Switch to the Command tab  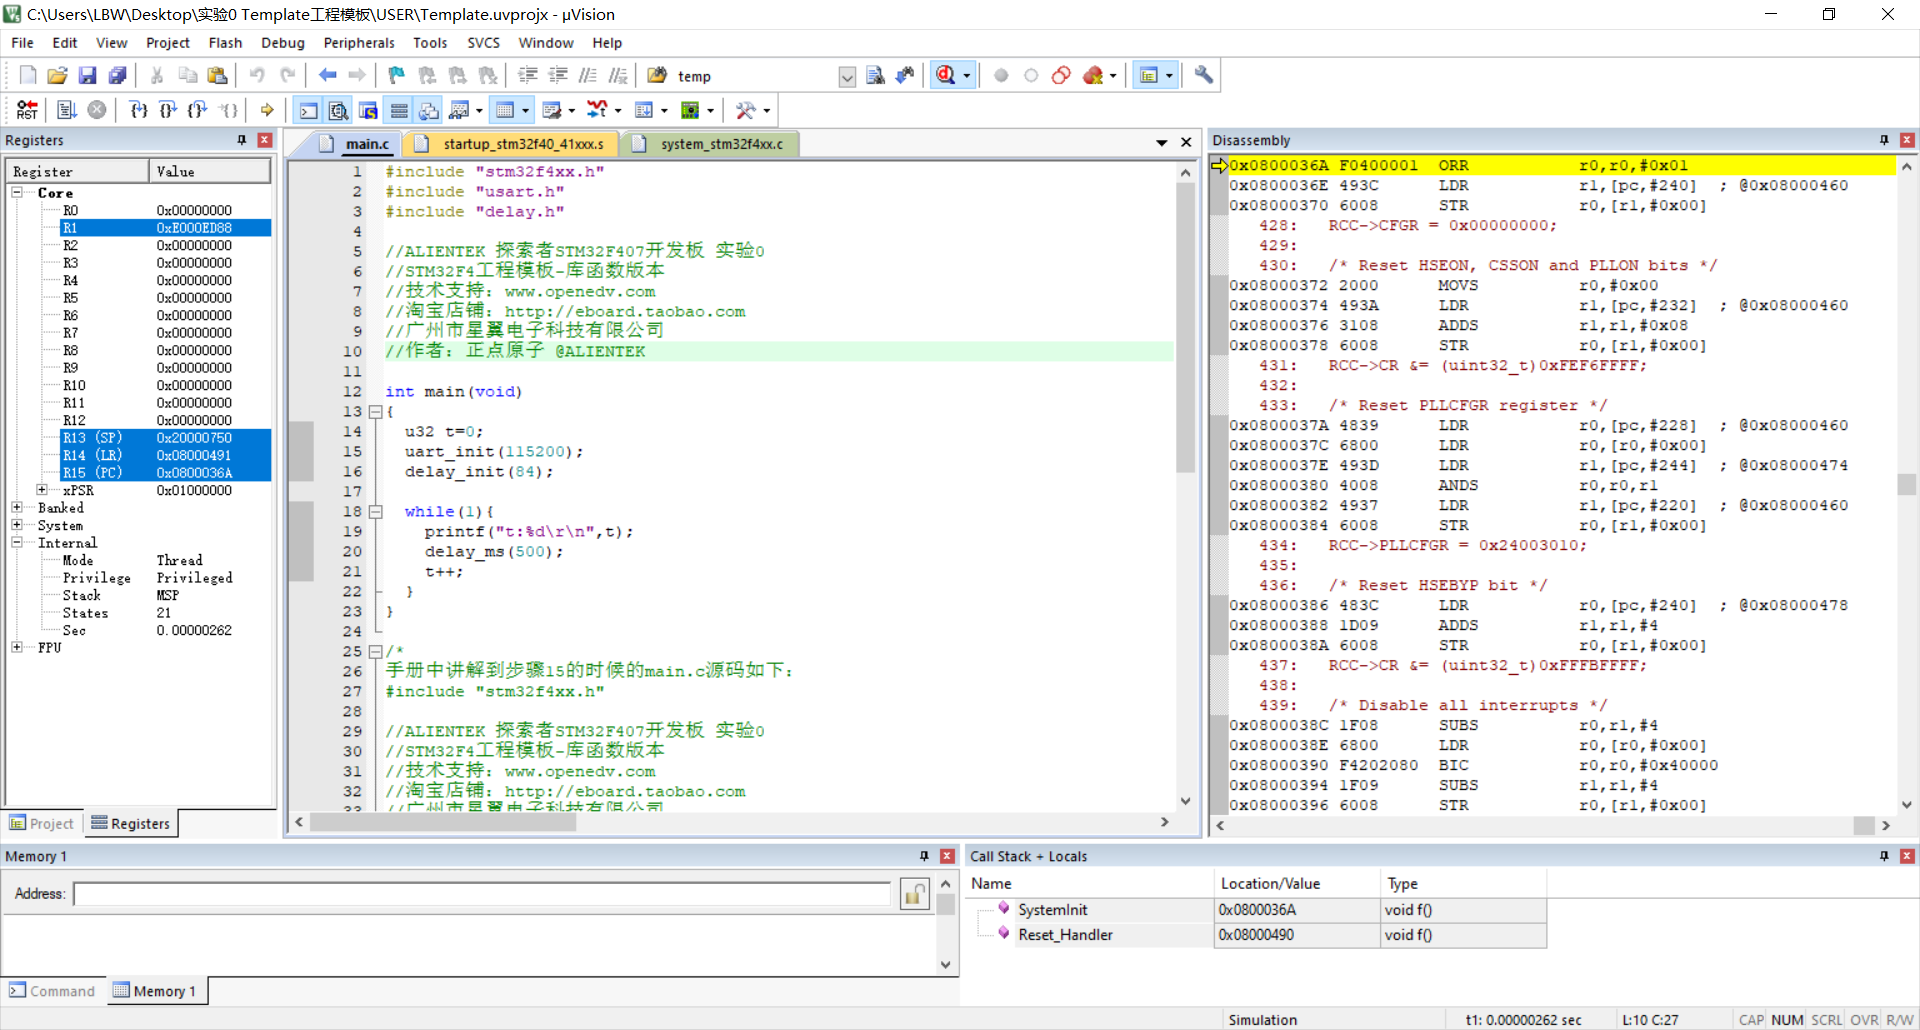[x=52, y=991]
